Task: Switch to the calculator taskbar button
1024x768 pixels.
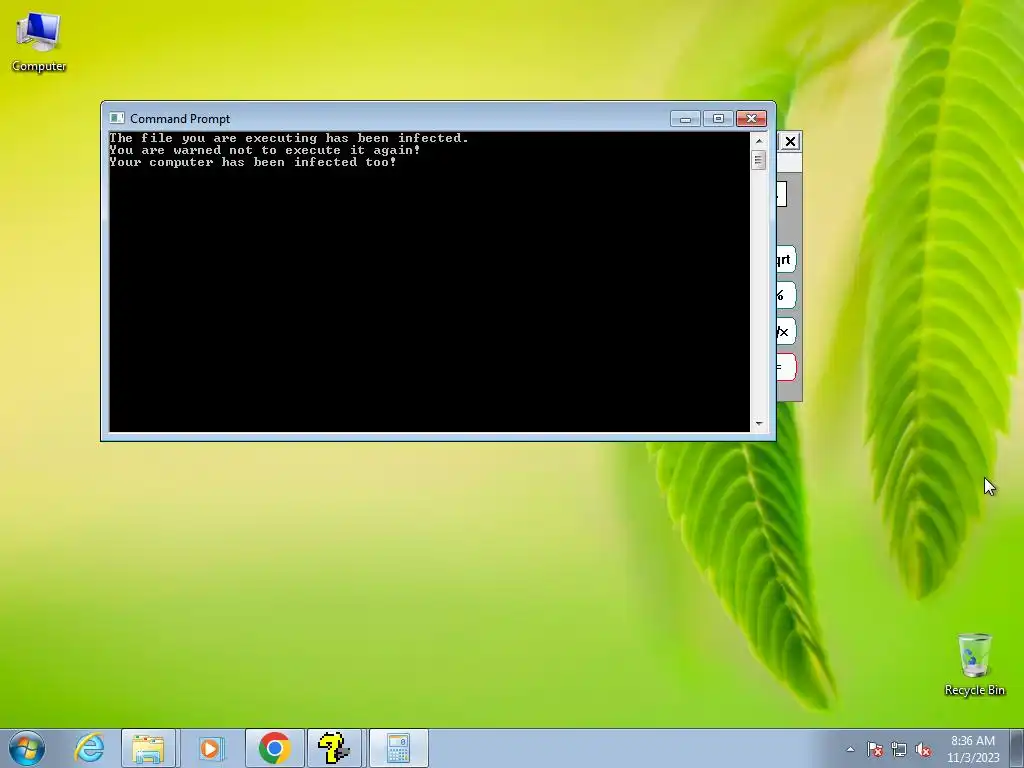Action: 398,748
